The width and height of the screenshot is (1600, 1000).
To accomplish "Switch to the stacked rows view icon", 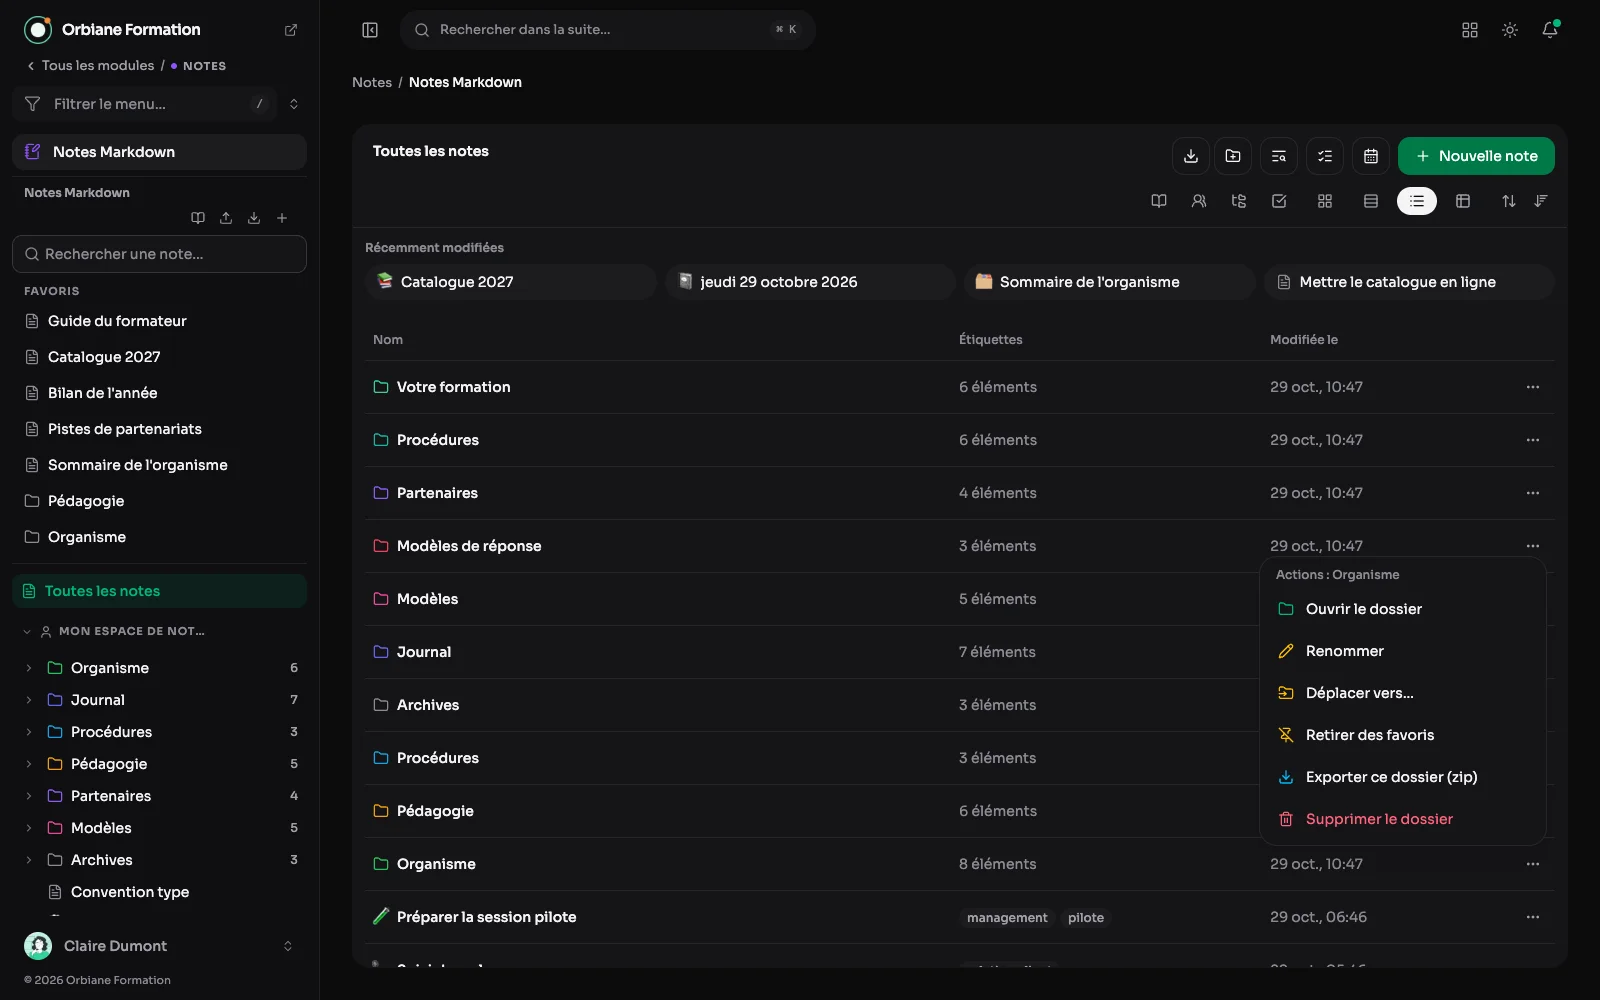I will 1371,201.
